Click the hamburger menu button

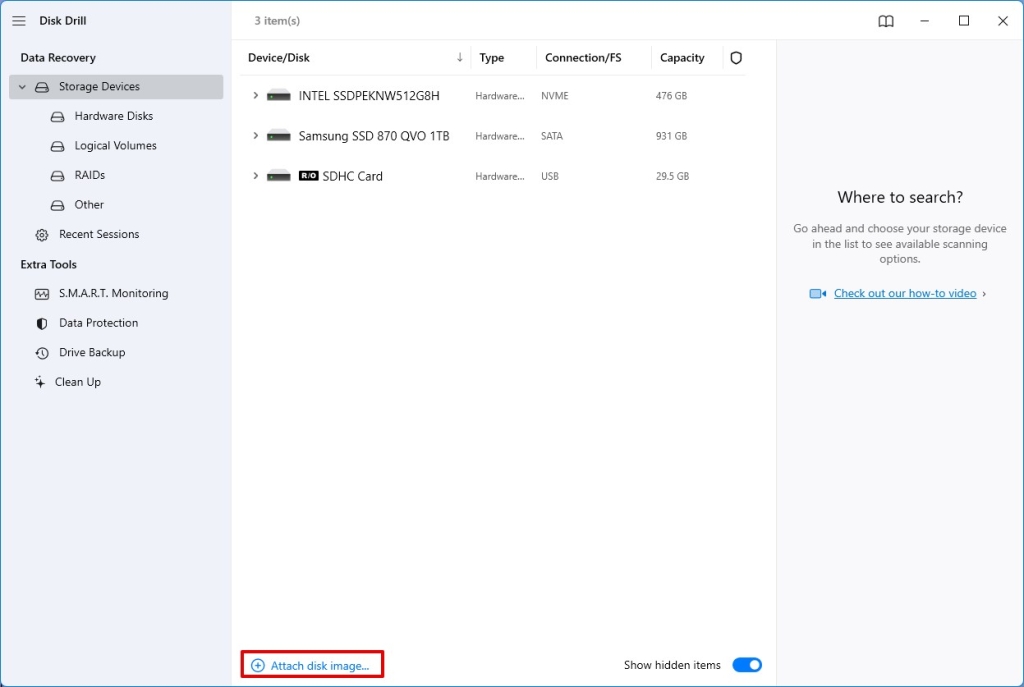click(x=18, y=20)
